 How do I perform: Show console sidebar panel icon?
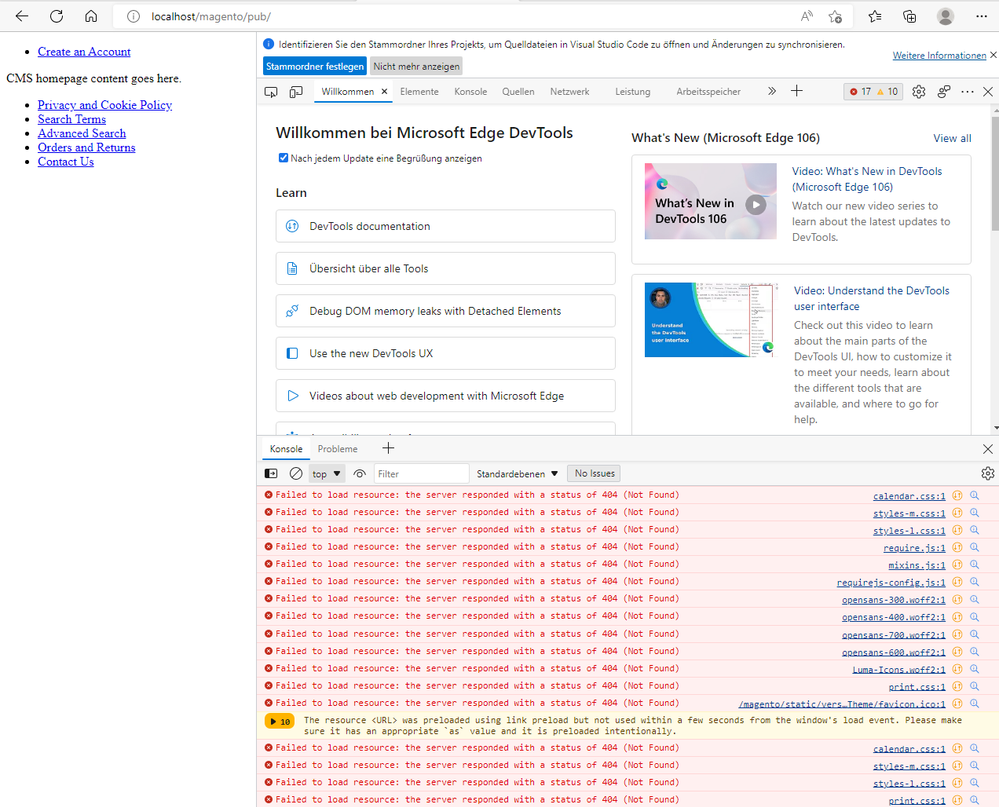pyautogui.click(x=271, y=474)
